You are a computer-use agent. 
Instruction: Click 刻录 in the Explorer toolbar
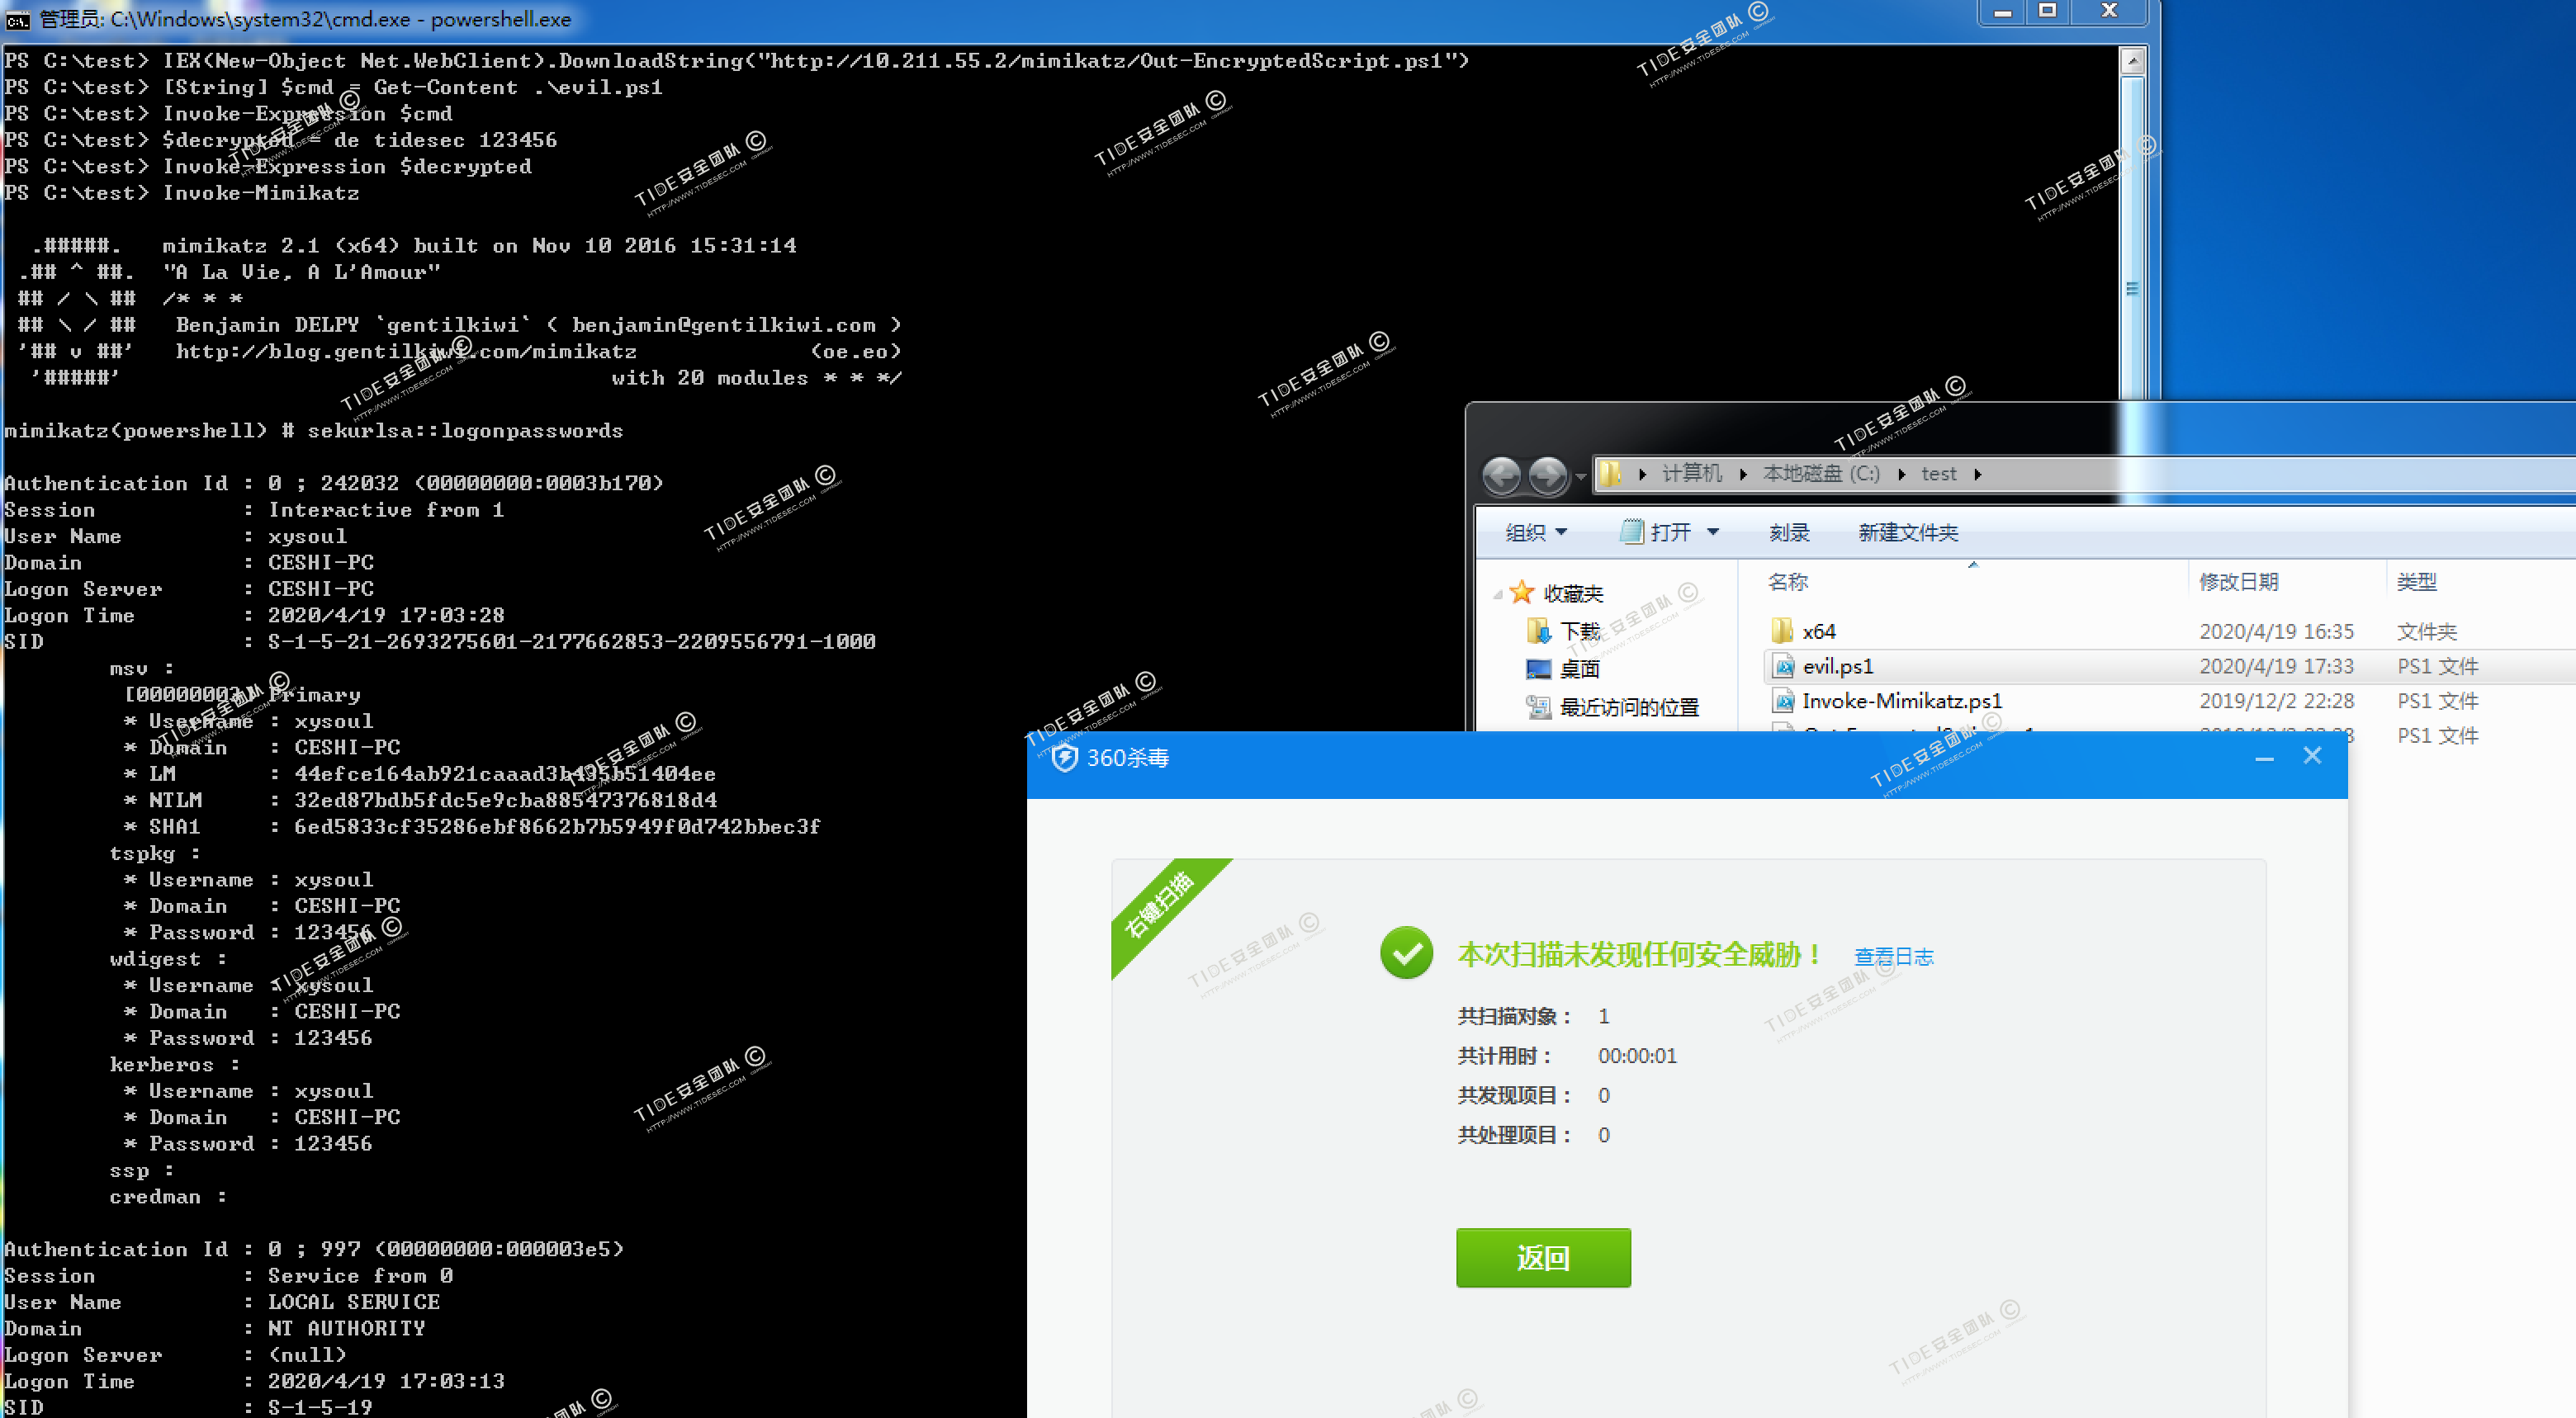[1788, 532]
